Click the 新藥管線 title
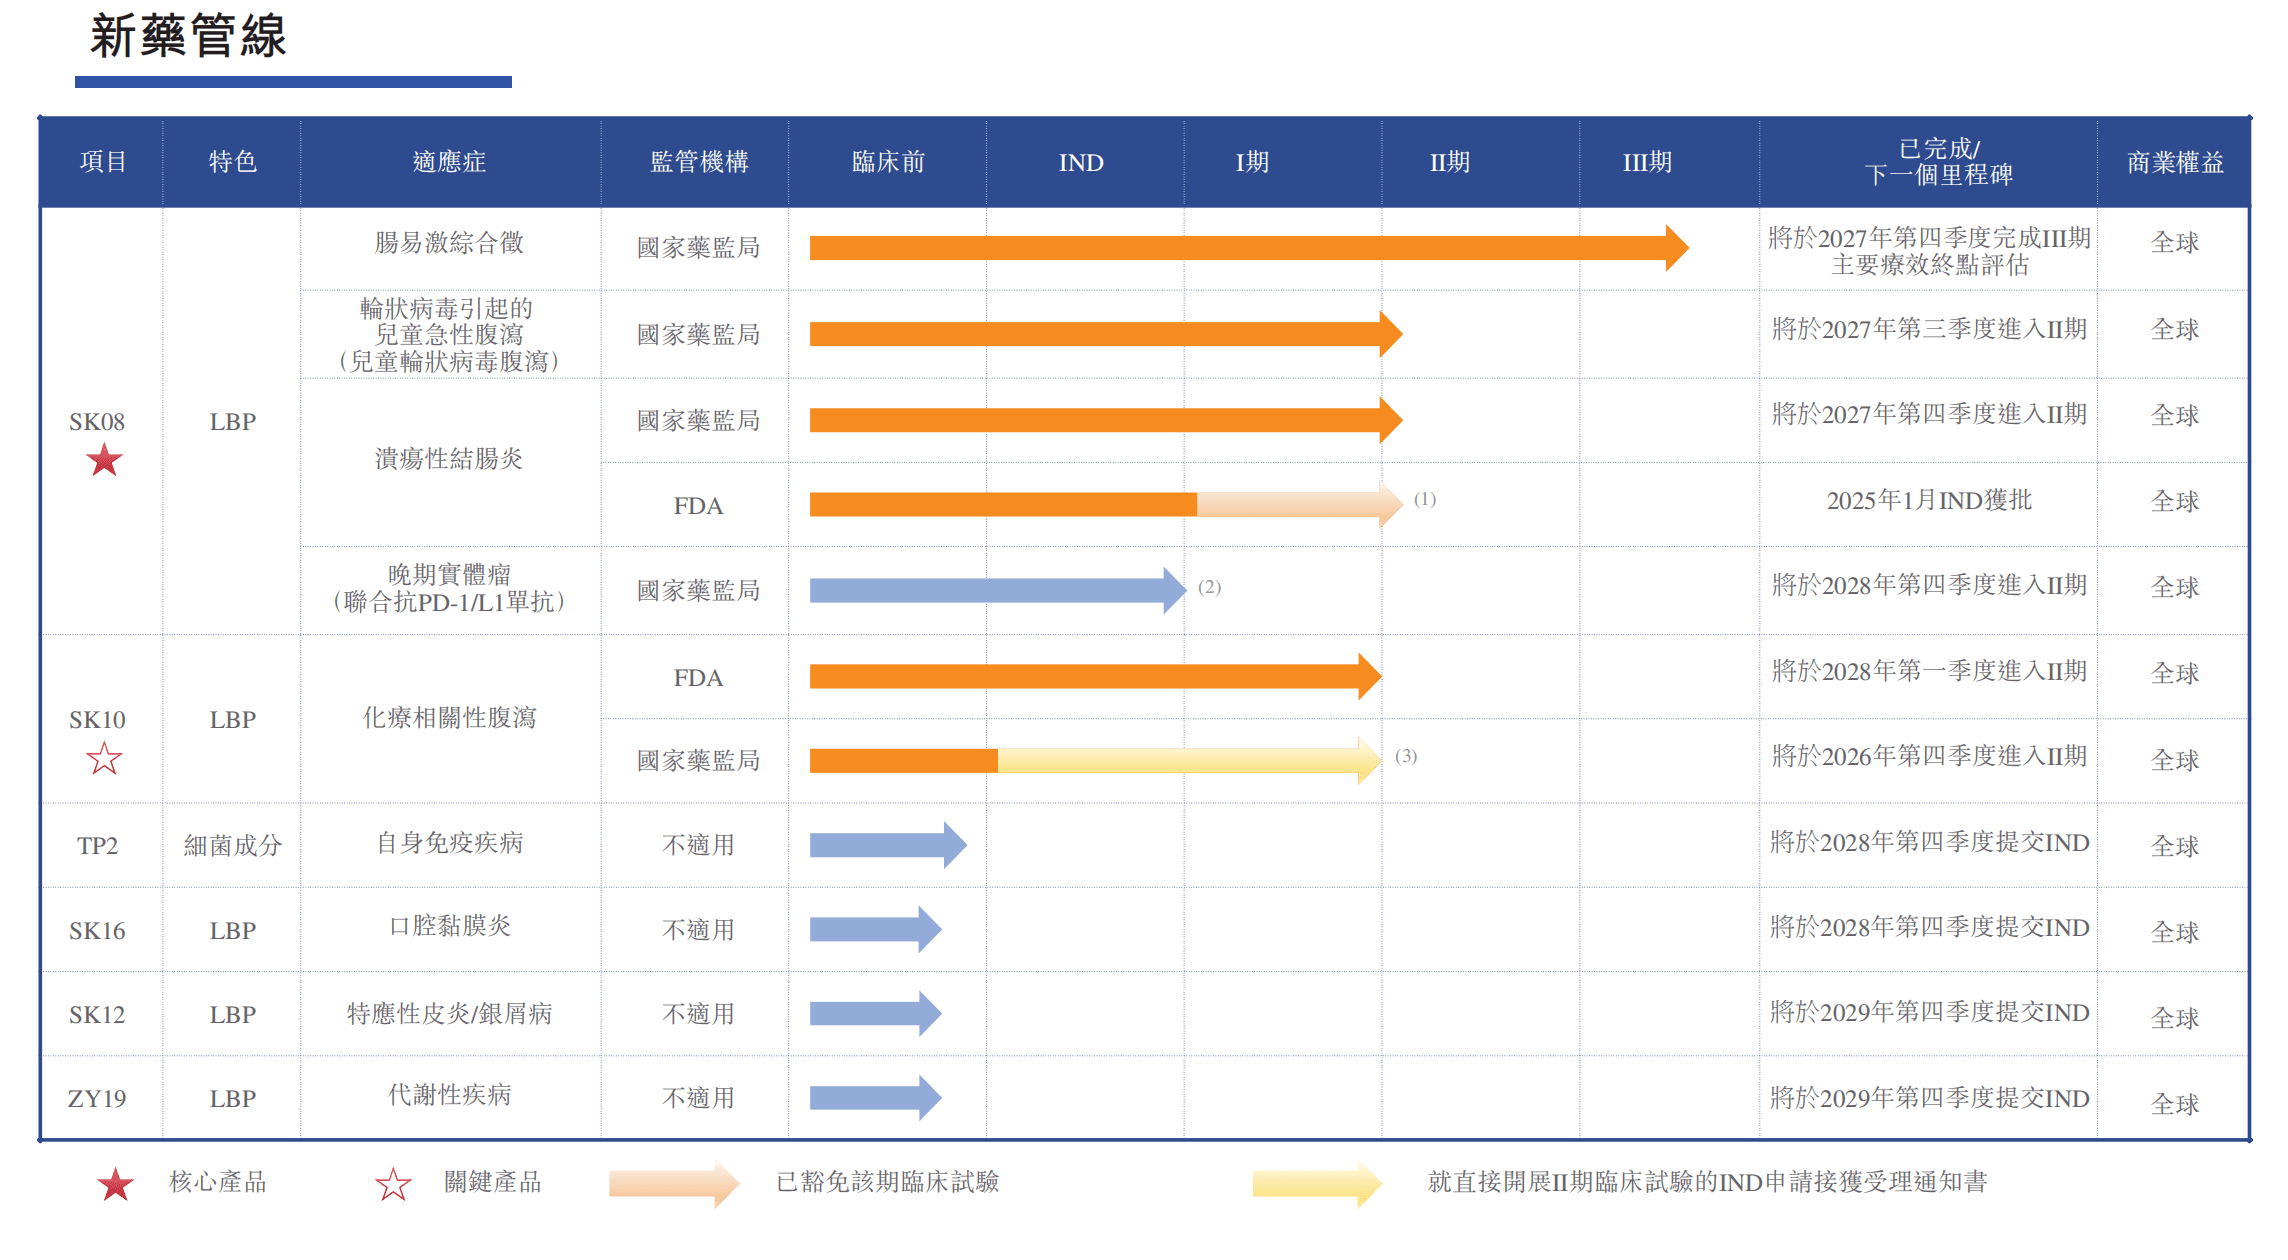 (x=188, y=36)
